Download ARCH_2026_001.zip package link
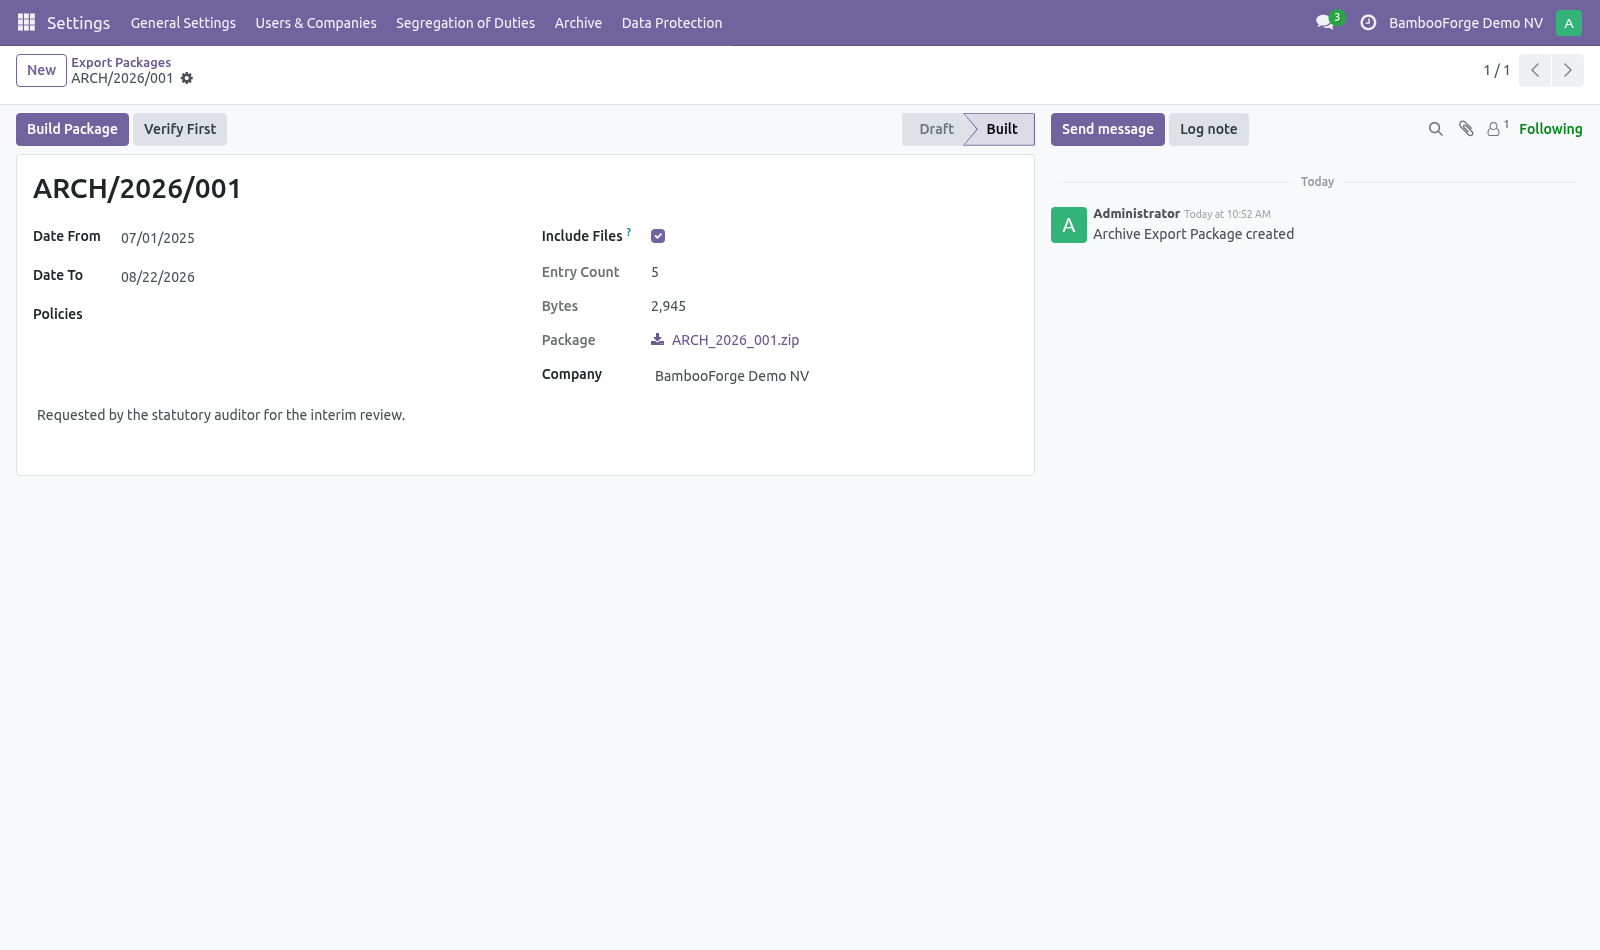This screenshot has height=950, width=1600. 735,340
